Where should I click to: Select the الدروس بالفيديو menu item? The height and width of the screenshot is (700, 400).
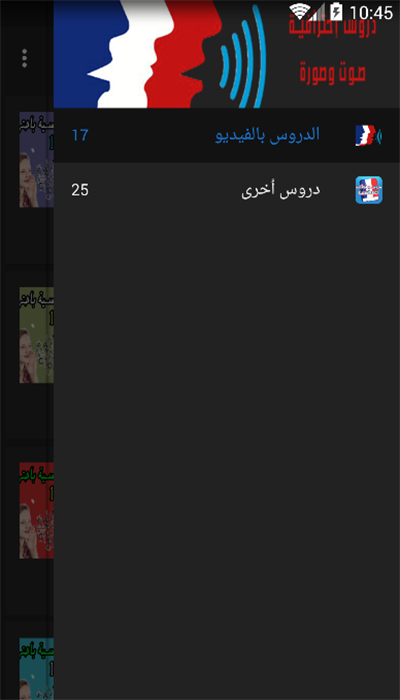tap(227, 135)
